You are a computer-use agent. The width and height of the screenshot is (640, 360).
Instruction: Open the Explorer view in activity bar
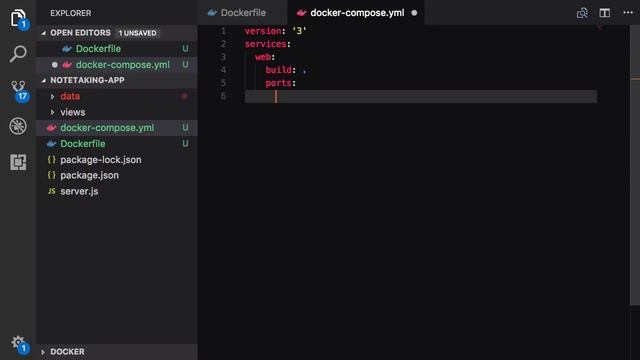pos(18,18)
